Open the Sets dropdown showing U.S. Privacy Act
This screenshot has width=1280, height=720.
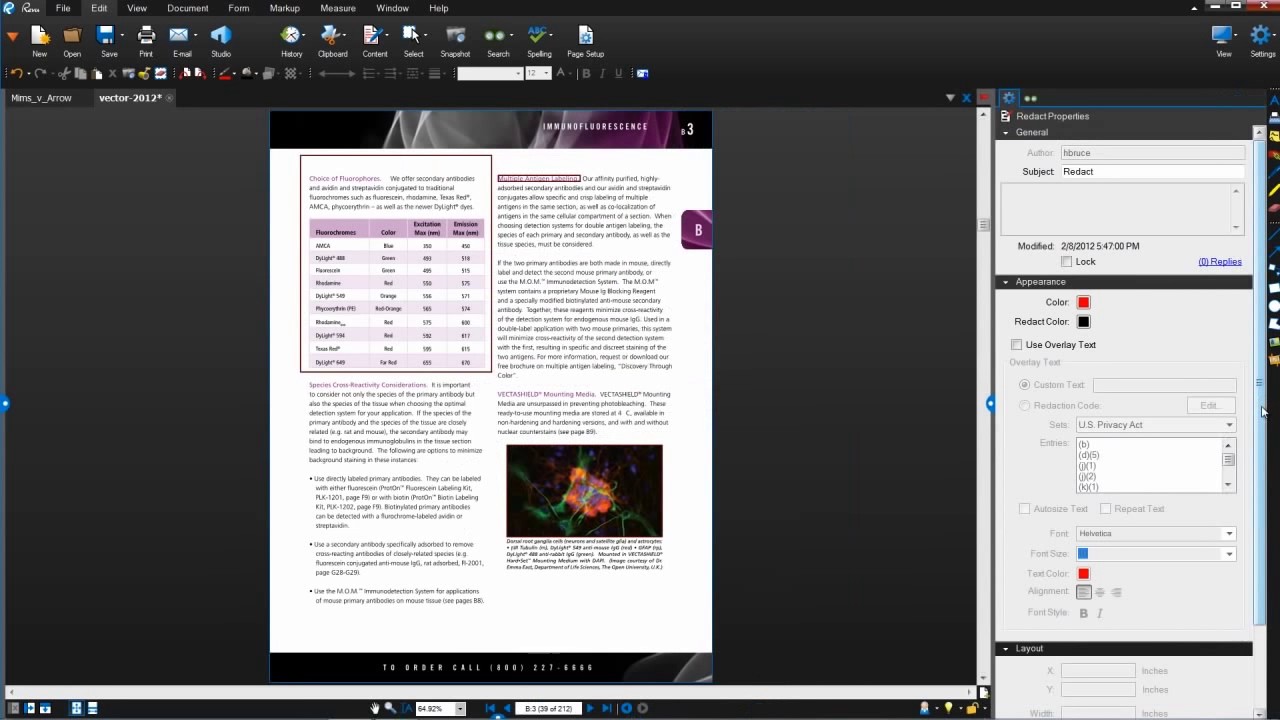[1155, 425]
